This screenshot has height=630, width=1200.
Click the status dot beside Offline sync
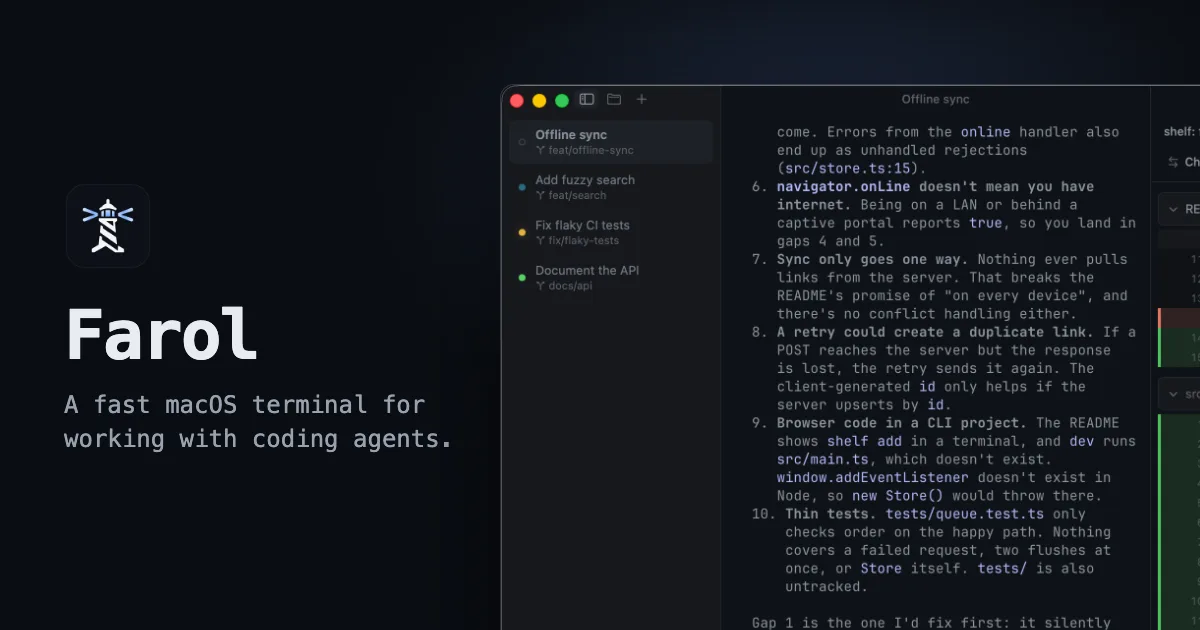522,142
